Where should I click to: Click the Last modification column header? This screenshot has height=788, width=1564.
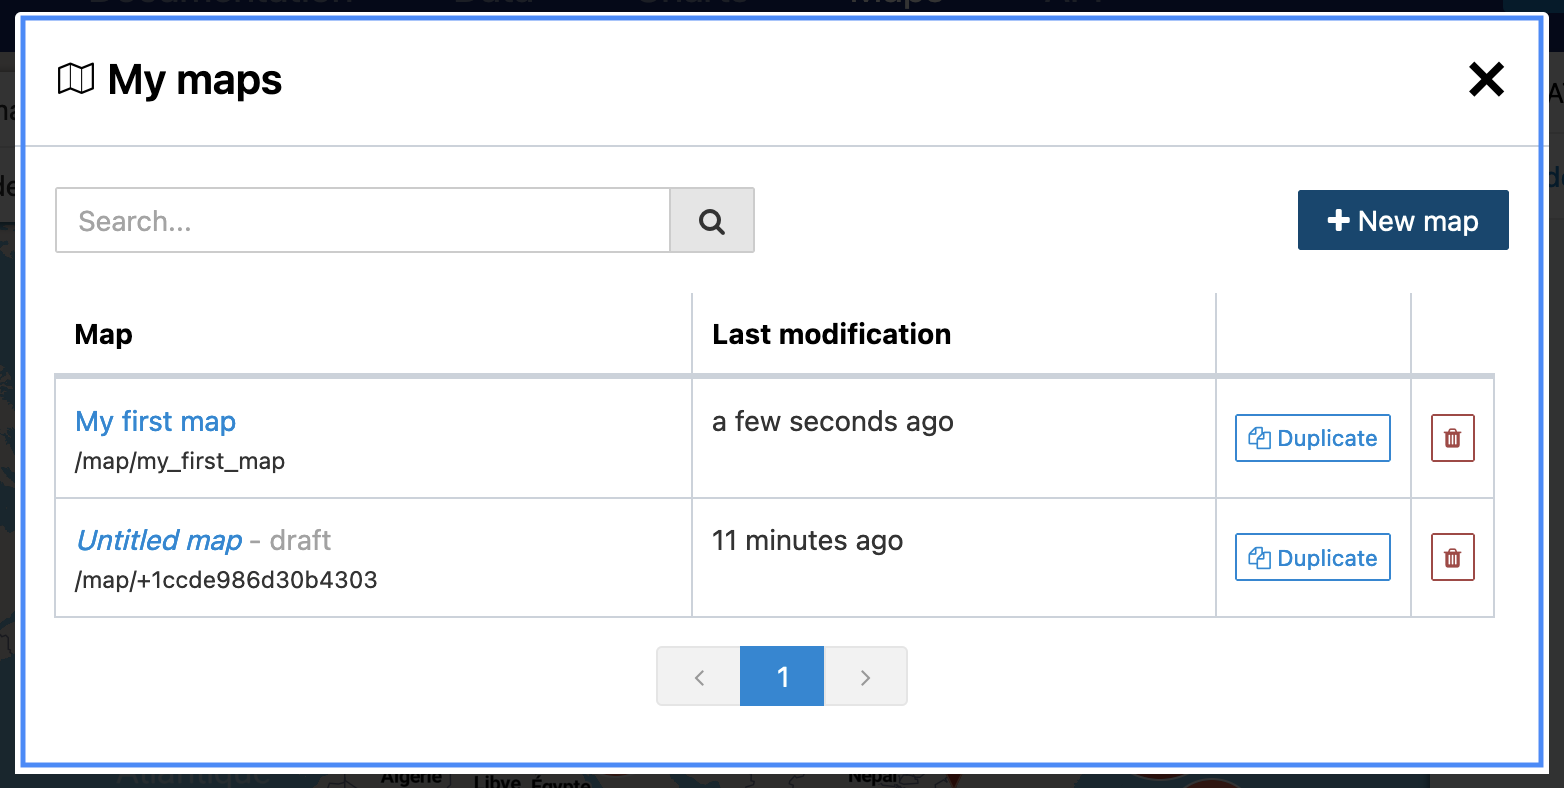(831, 334)
